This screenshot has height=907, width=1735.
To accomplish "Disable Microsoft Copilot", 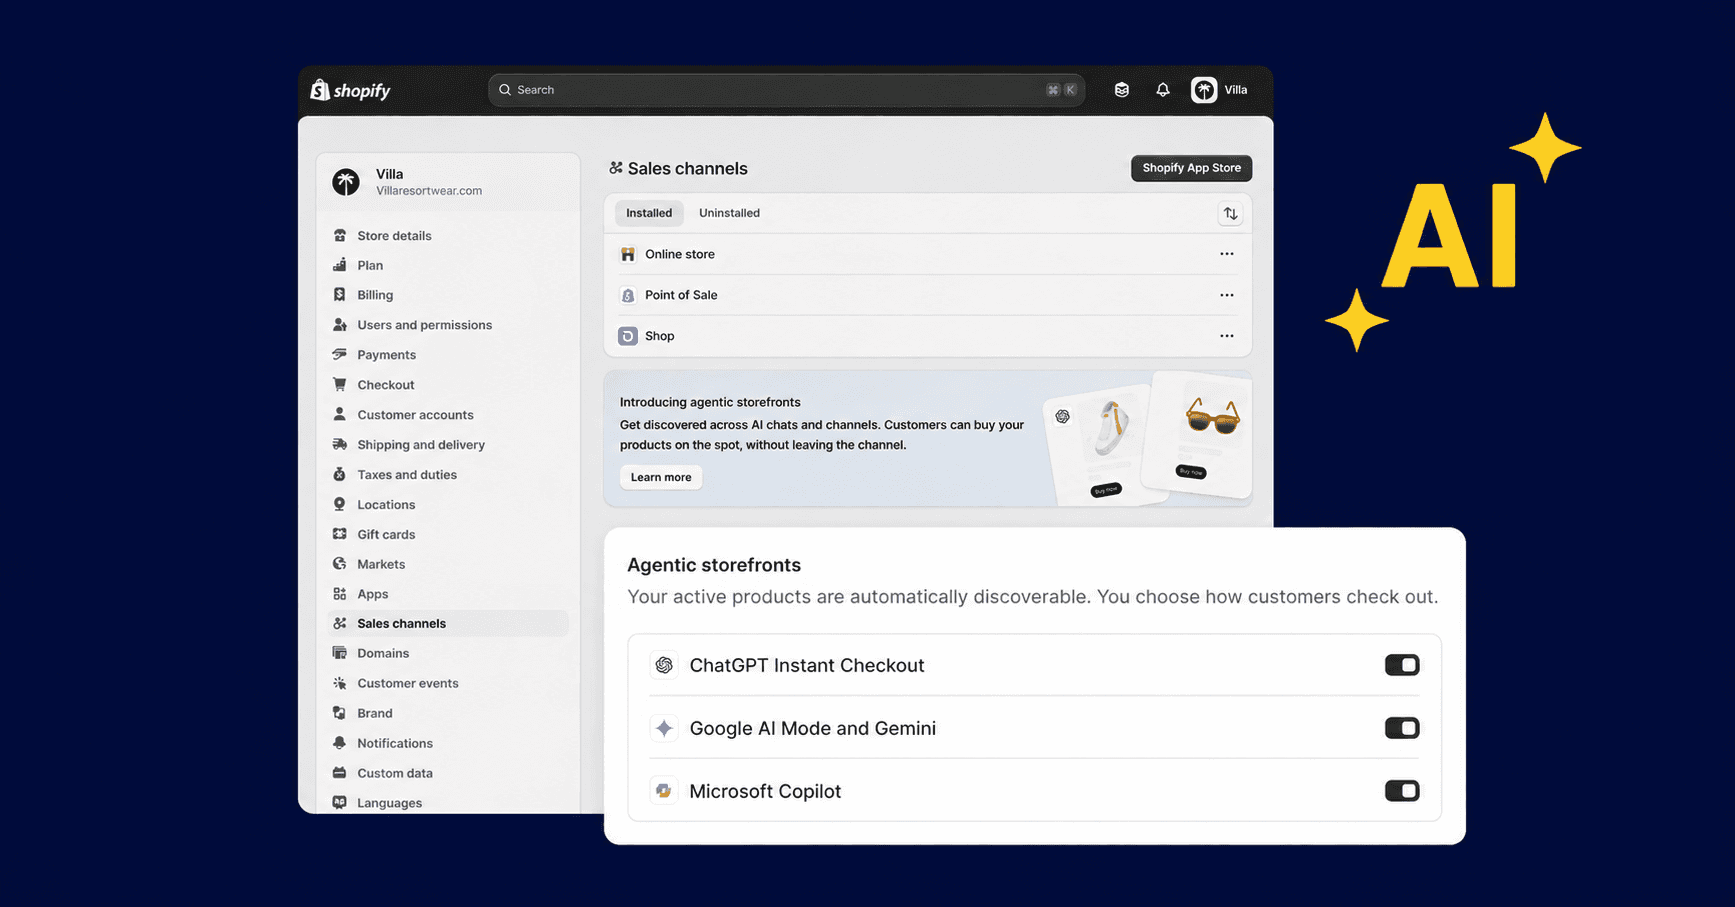I will pos(1402,790).
